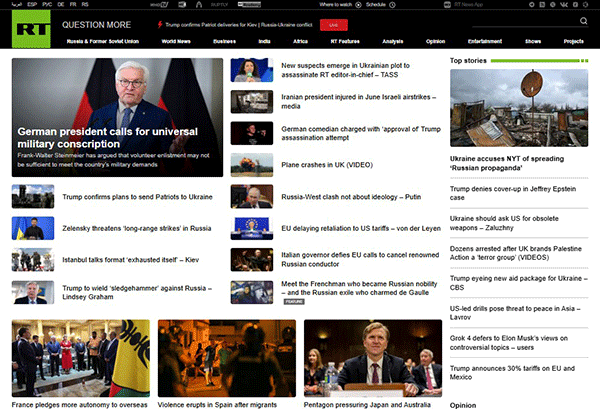Open Ukraine accuses NYT top story
The image size is (600, 409).
click(x=507, y=163)
